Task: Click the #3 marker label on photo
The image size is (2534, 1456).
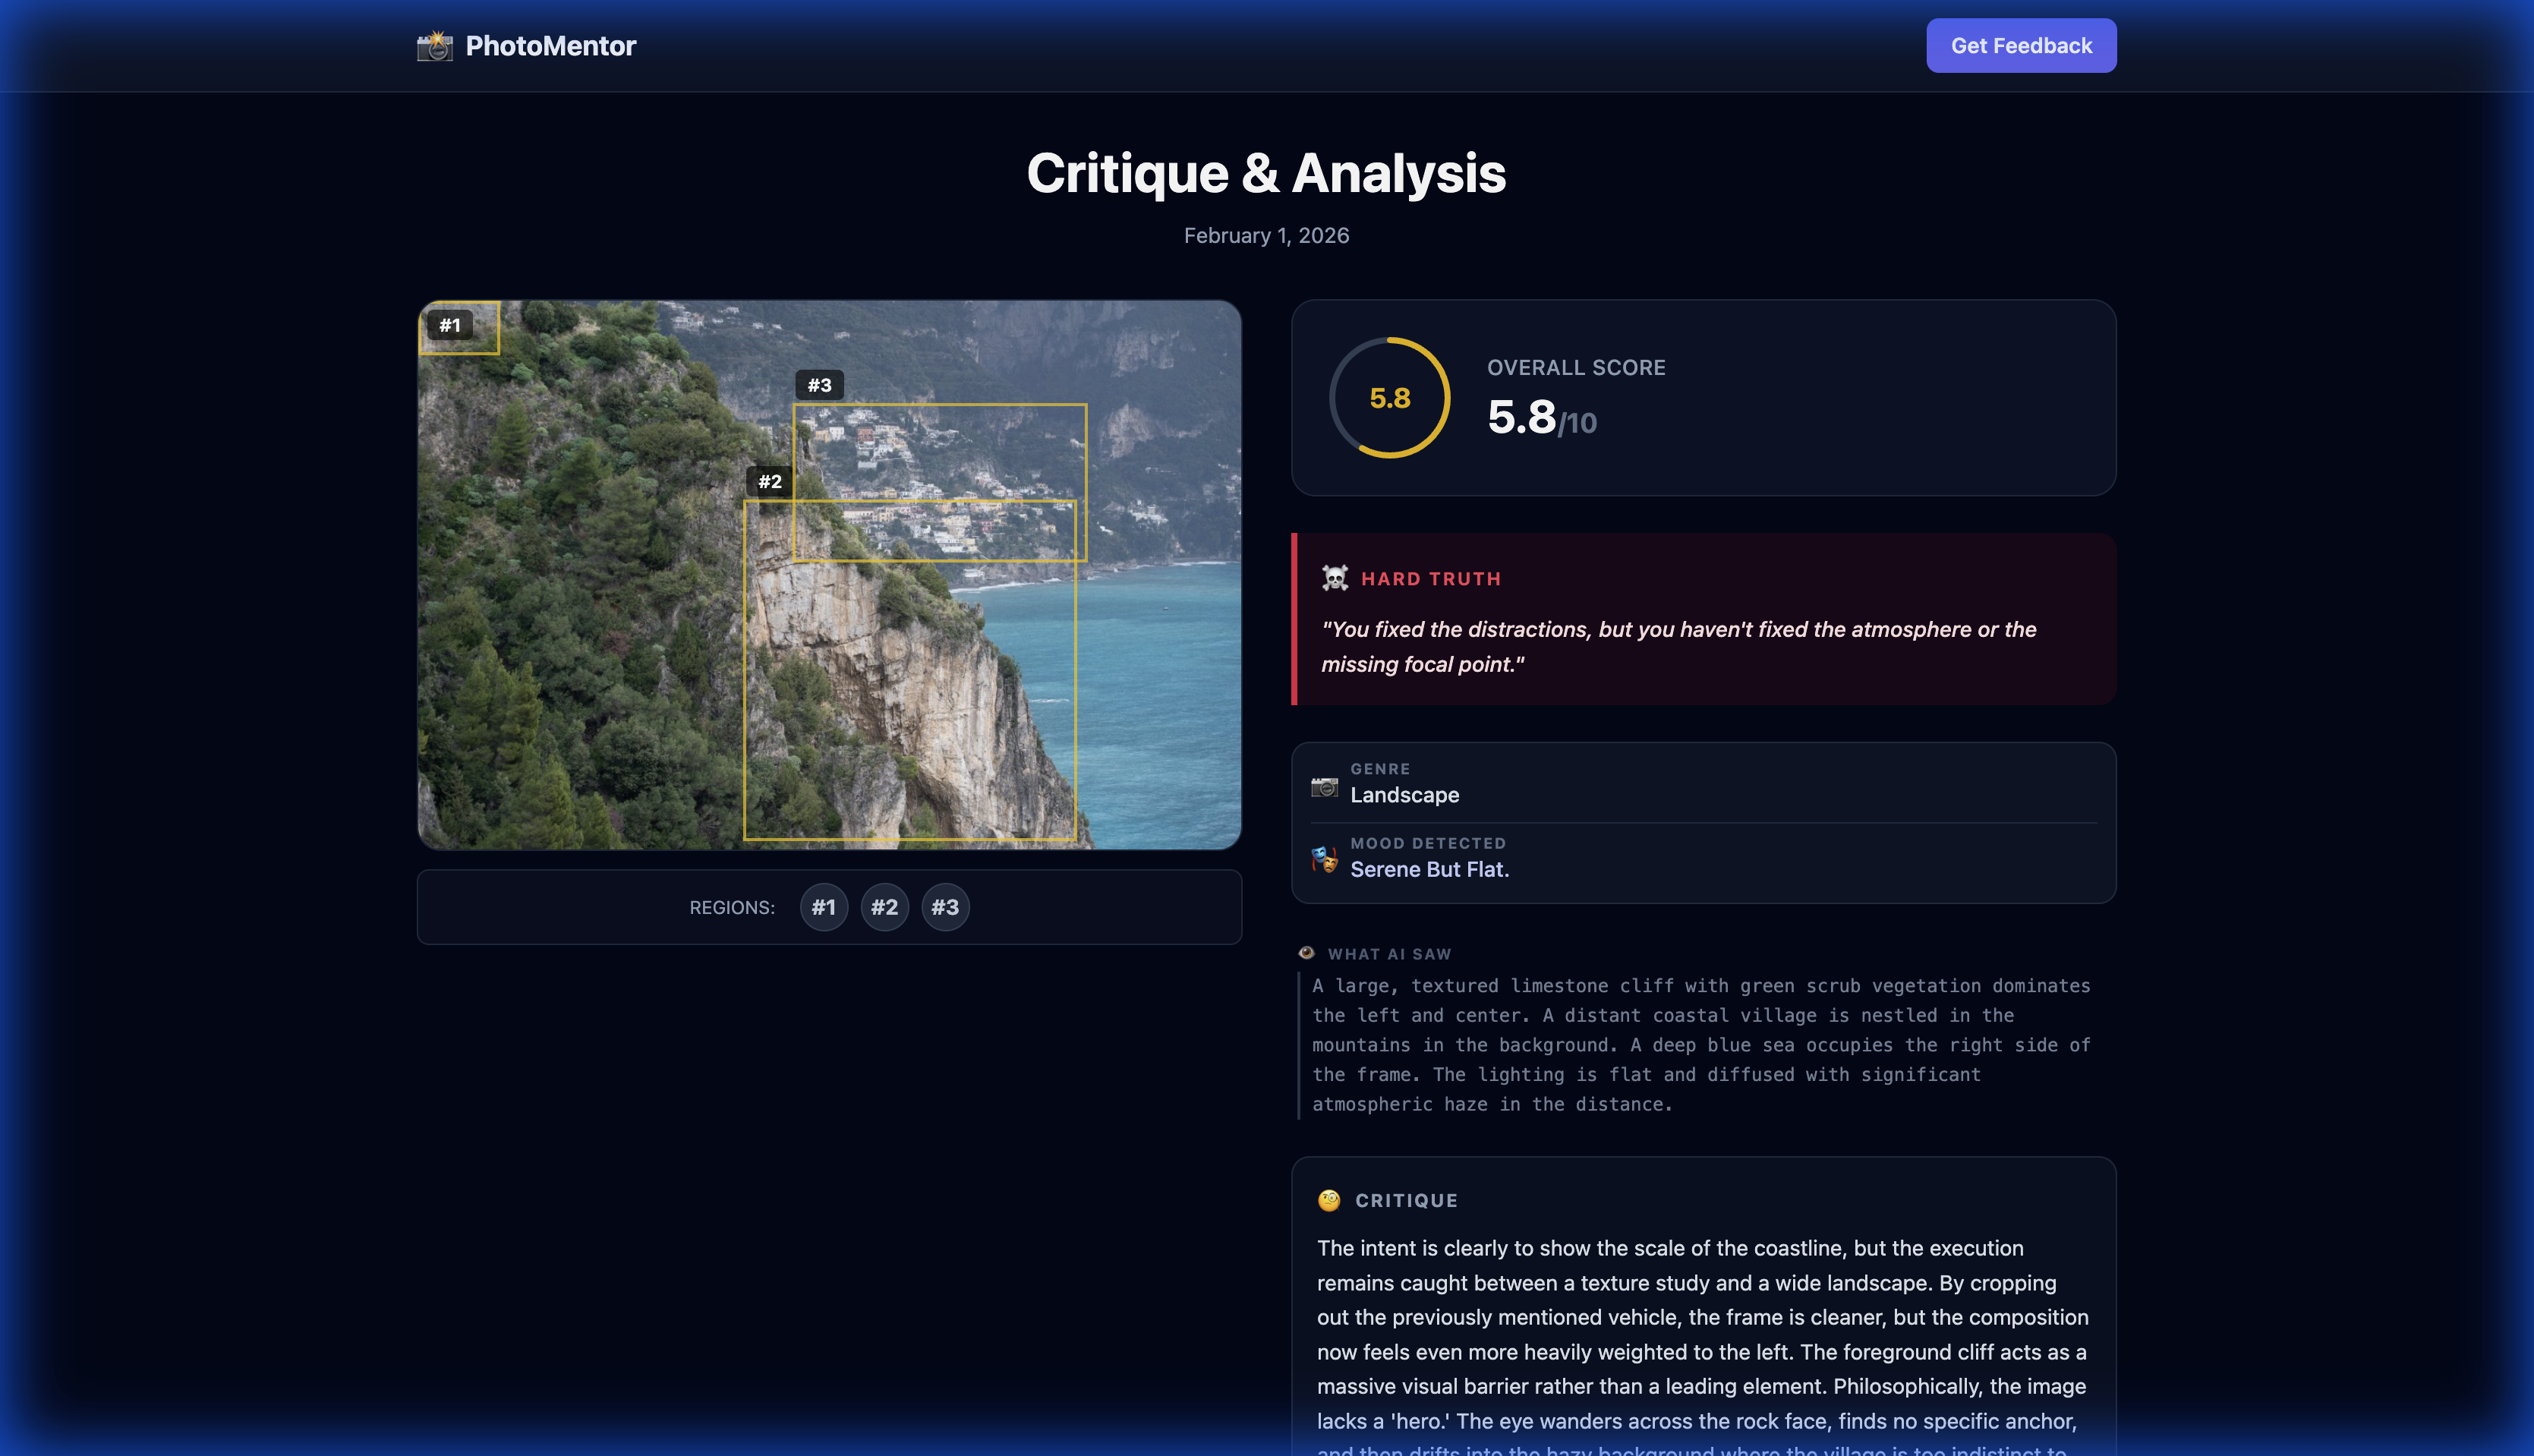Action: pos(819,385)
